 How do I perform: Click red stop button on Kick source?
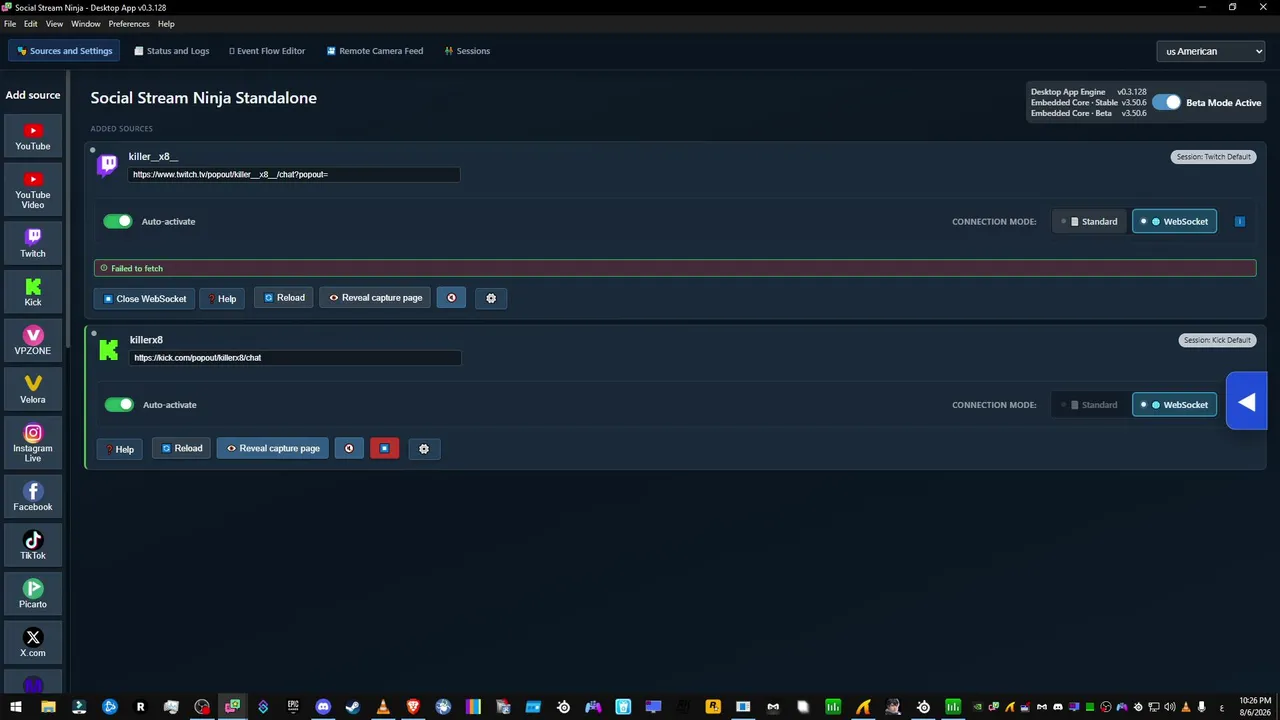tap(384, 449)
